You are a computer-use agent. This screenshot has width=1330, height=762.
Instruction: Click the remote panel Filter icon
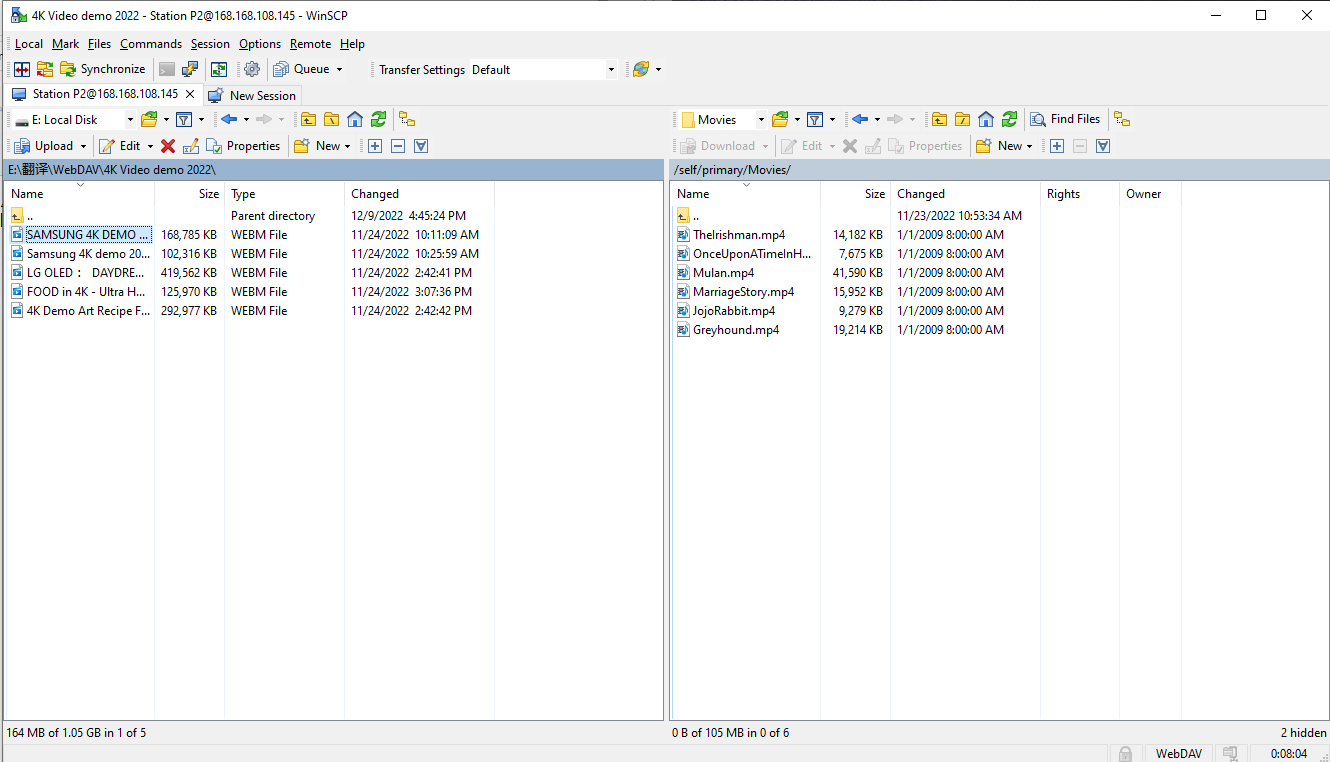[x=815, y=119]
